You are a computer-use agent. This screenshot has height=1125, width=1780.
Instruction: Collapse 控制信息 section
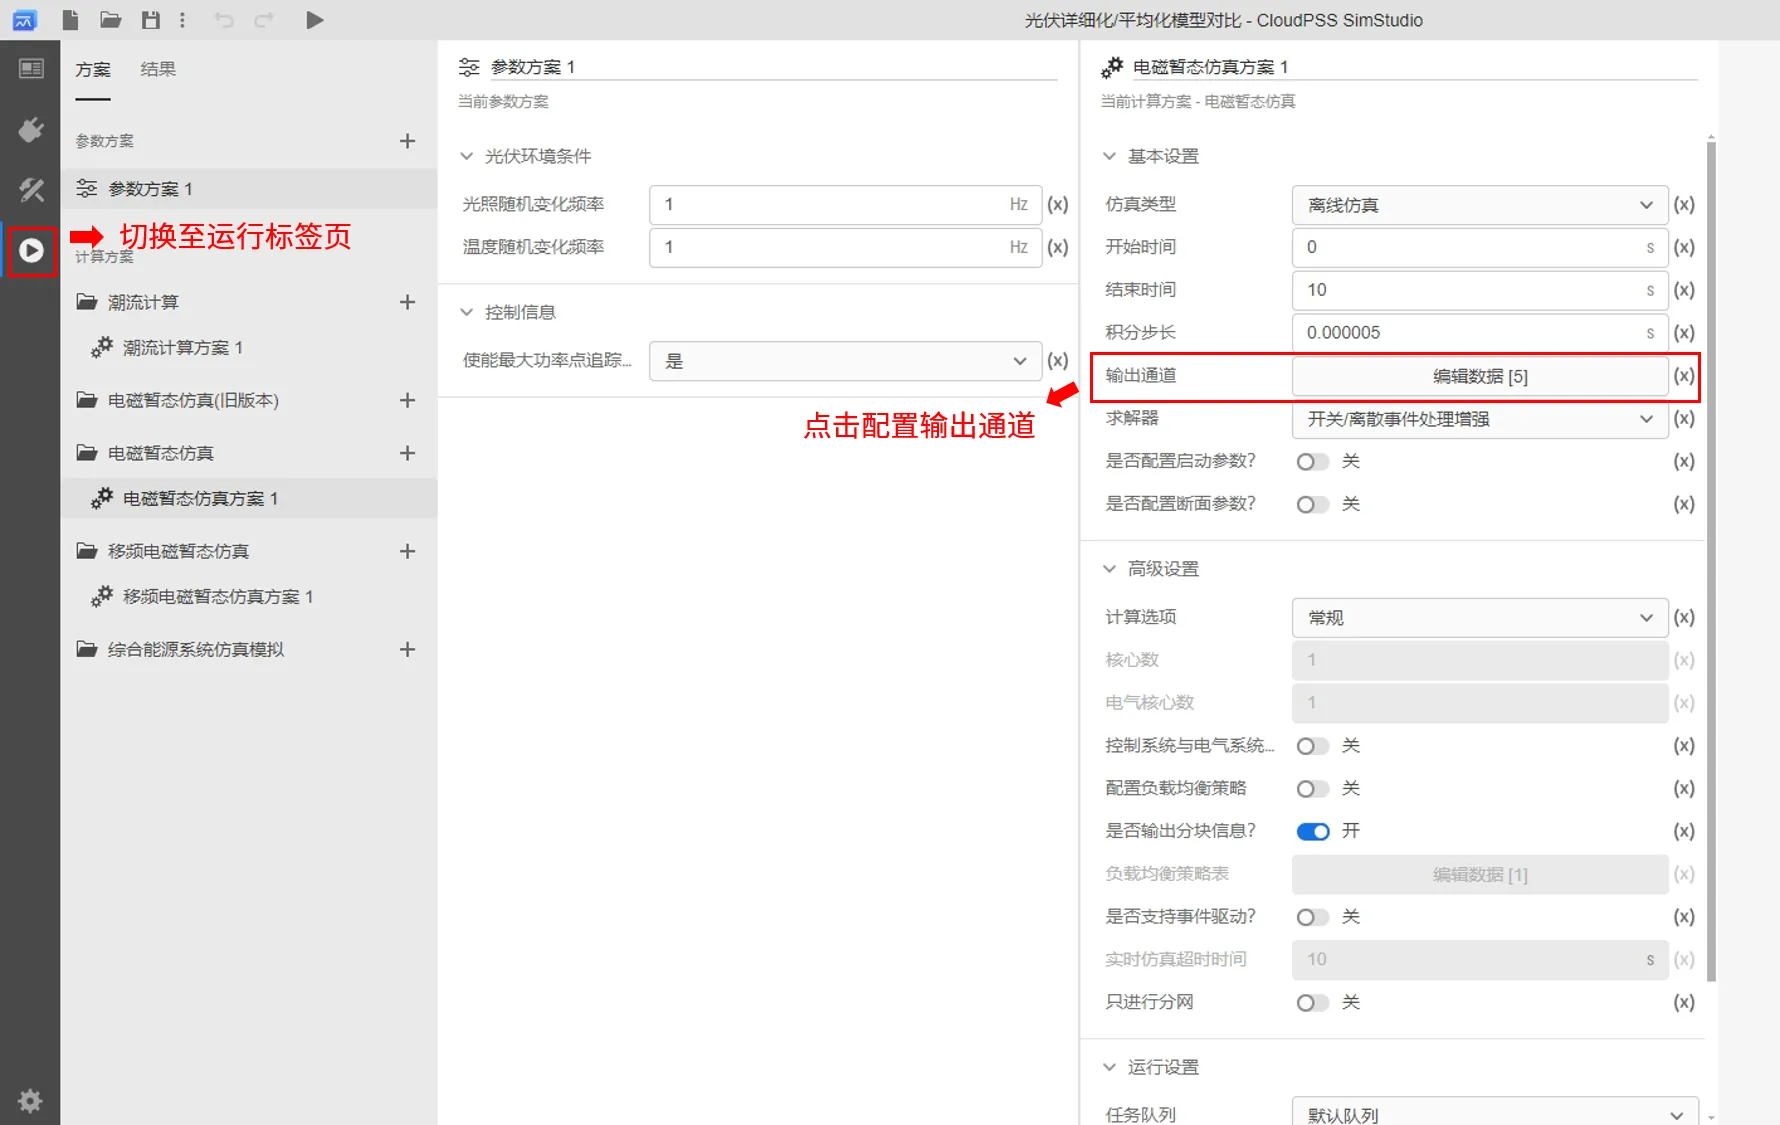coord(466,312)
